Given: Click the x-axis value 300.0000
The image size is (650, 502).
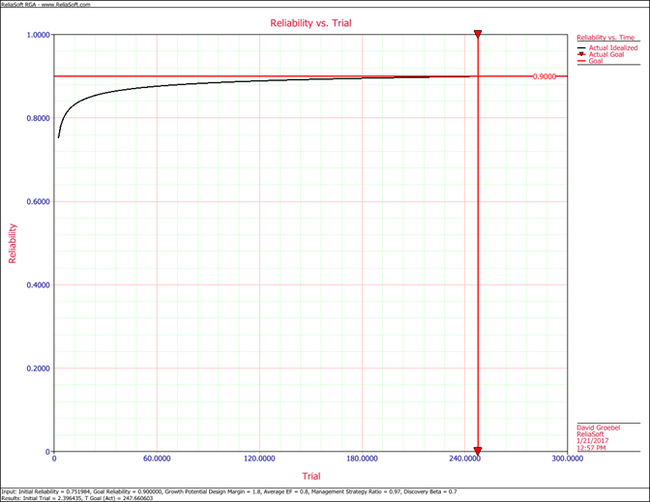Looking at the screenshot, I should tap(568, 458).
